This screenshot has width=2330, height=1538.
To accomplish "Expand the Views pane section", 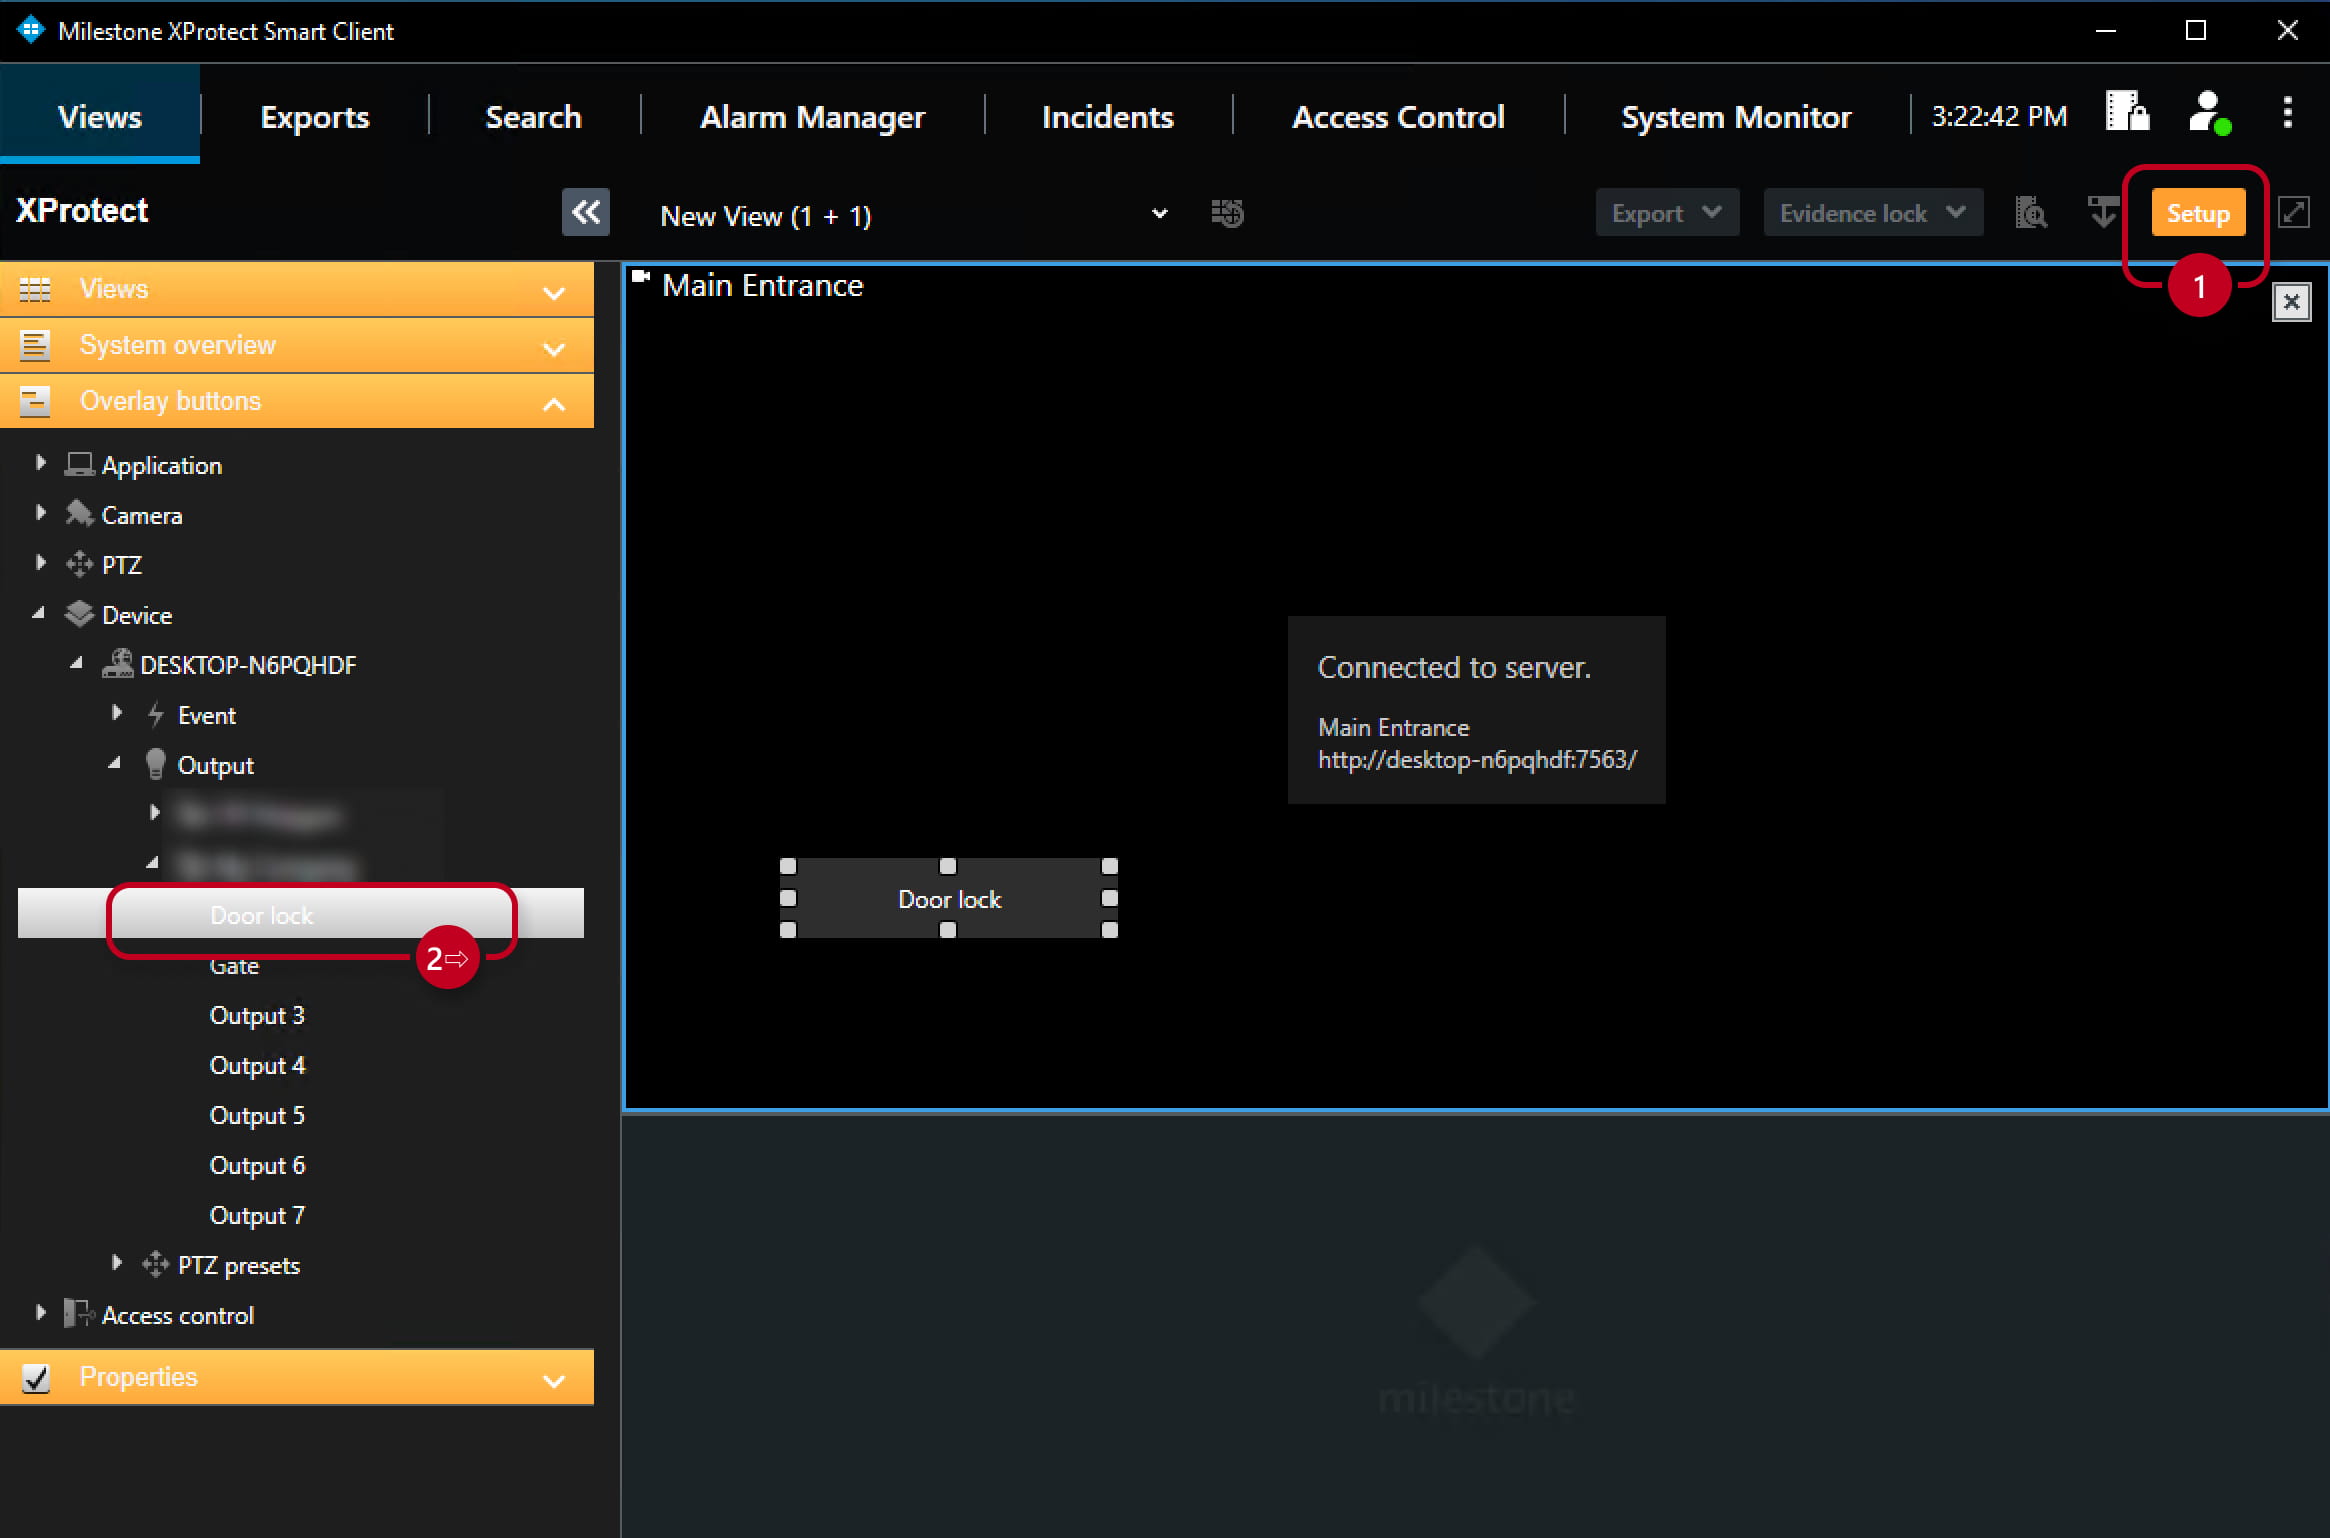I will [553, 291].
